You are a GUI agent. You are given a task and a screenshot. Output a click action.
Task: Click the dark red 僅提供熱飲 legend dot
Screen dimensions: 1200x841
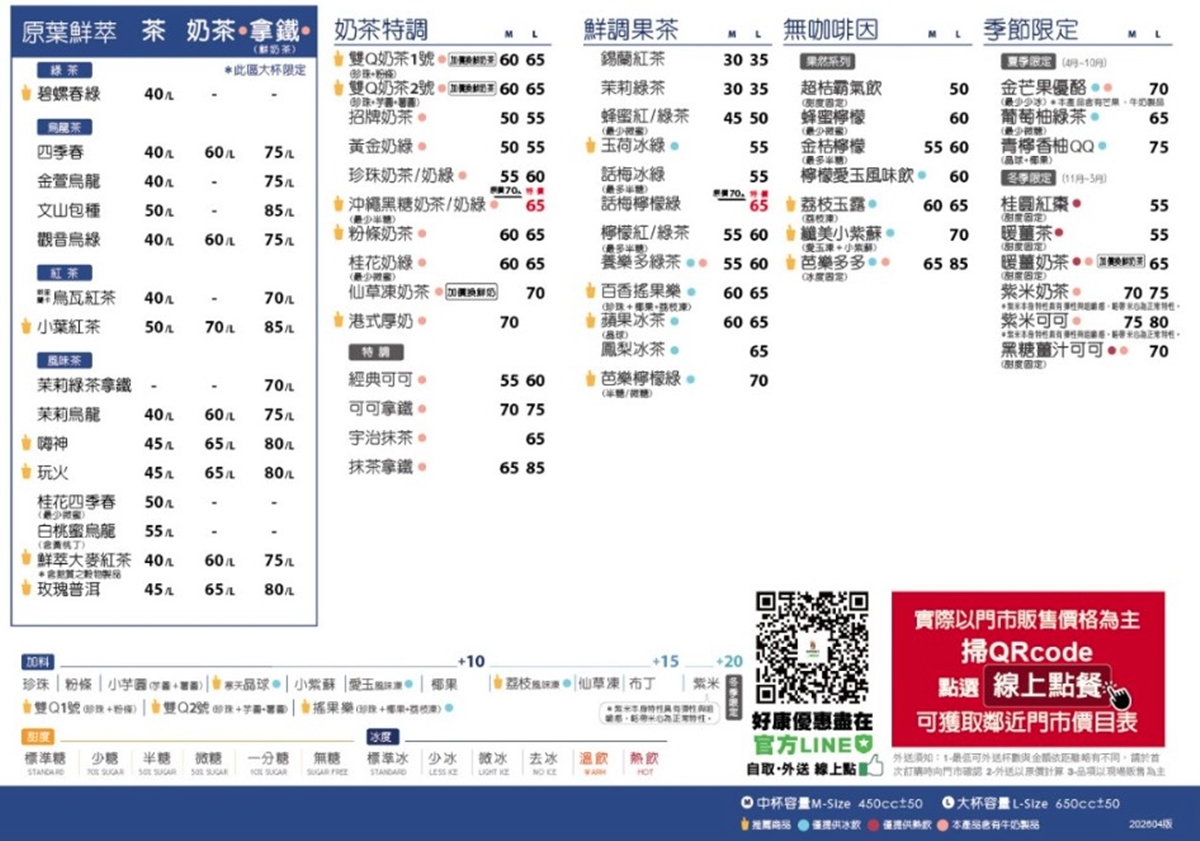coord(872,825)
